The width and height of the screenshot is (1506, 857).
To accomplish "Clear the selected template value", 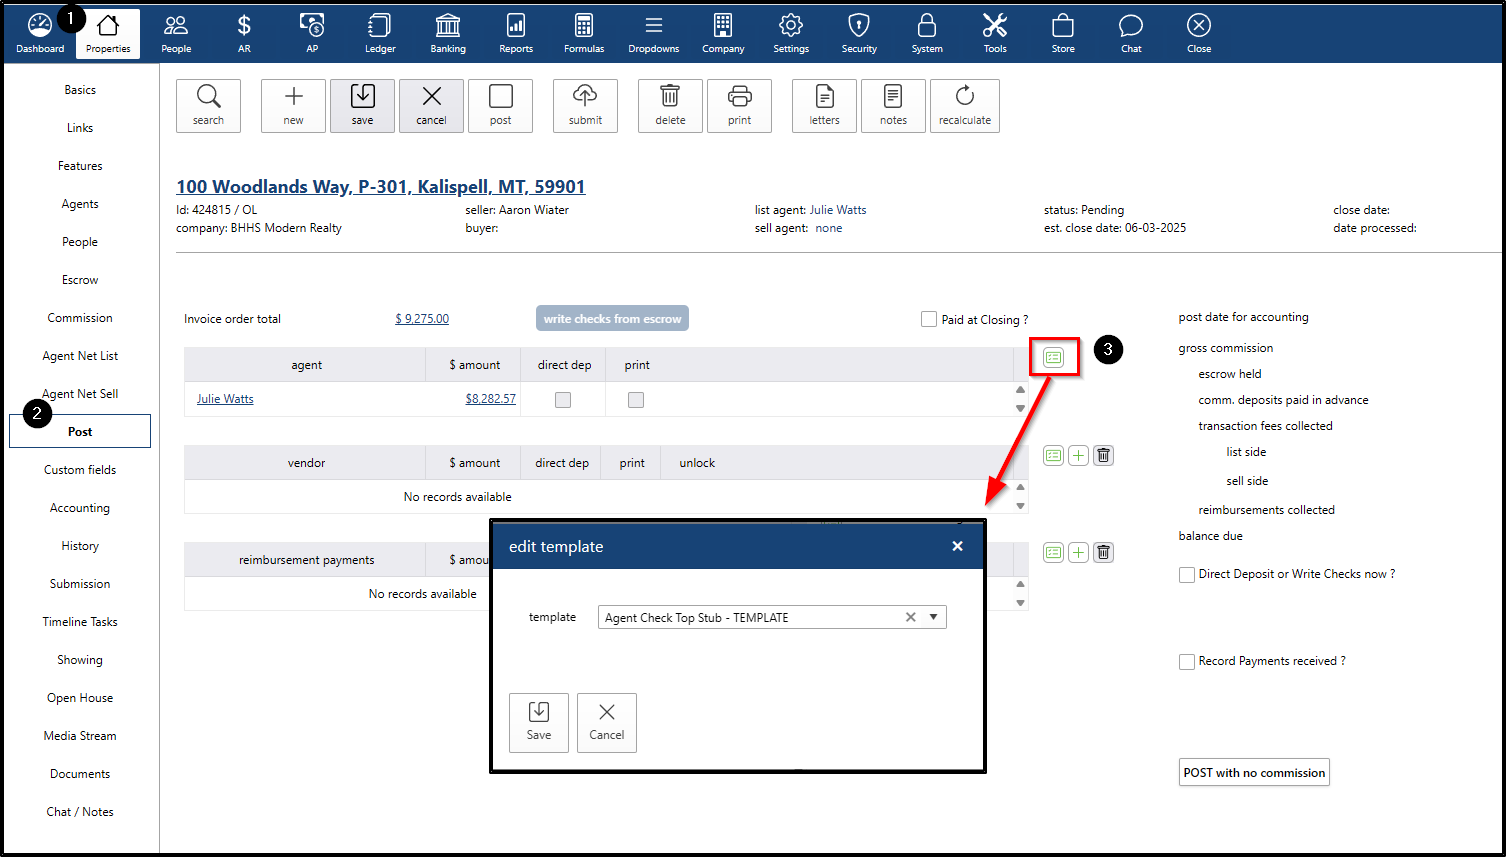I will coord(911,617).
